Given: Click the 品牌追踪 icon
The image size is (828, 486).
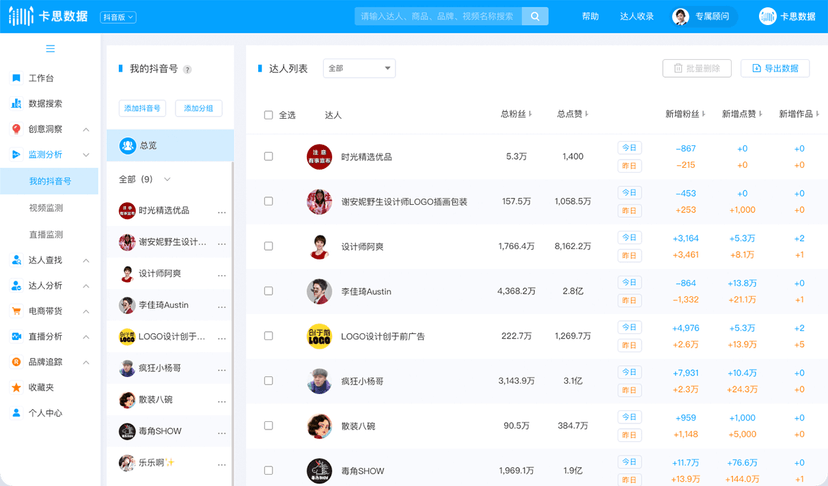Looking at the screenshot, I should pos(16,362).
